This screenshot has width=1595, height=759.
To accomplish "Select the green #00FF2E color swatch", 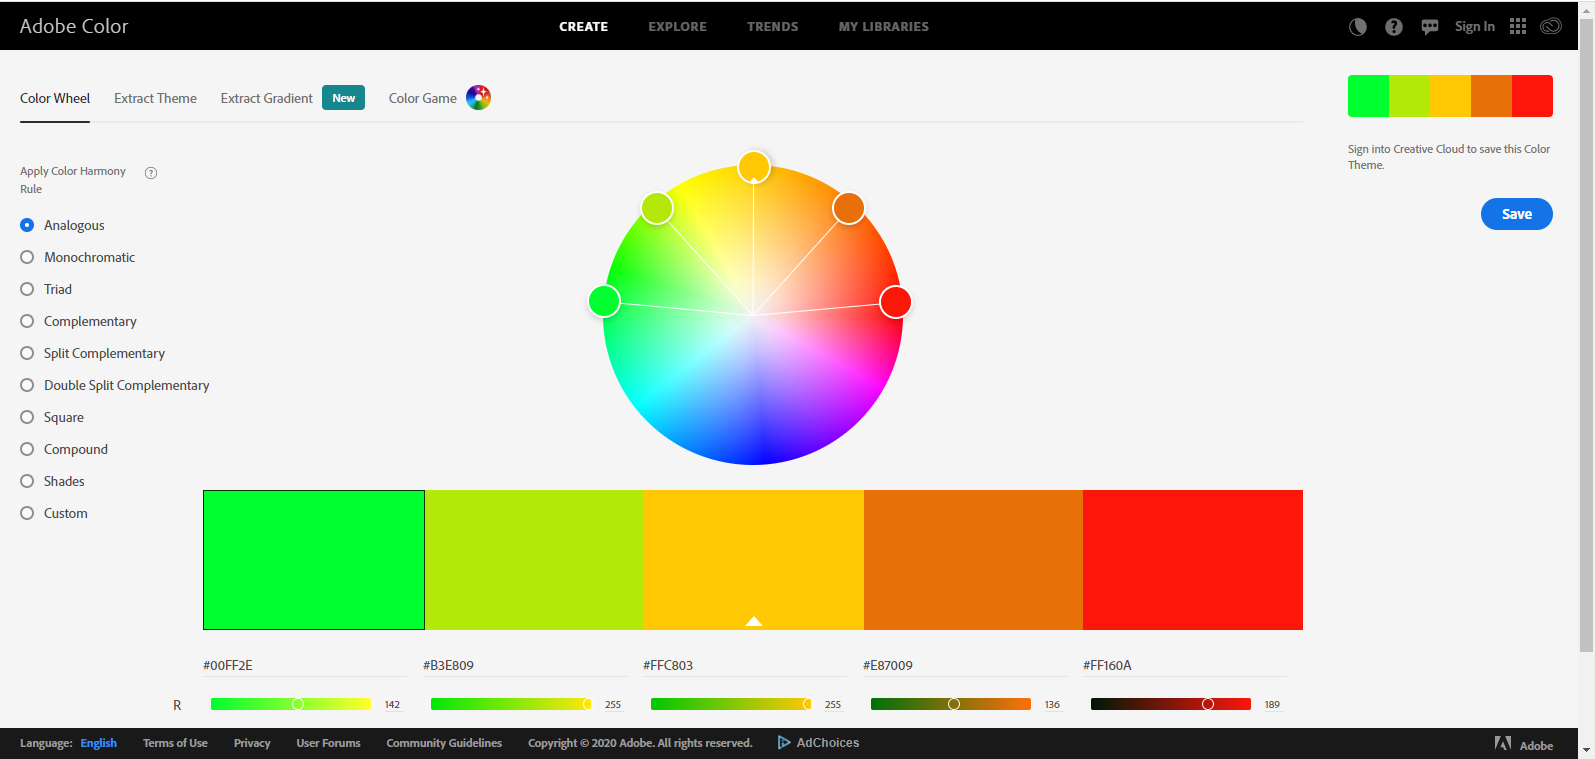I will 314,560.
